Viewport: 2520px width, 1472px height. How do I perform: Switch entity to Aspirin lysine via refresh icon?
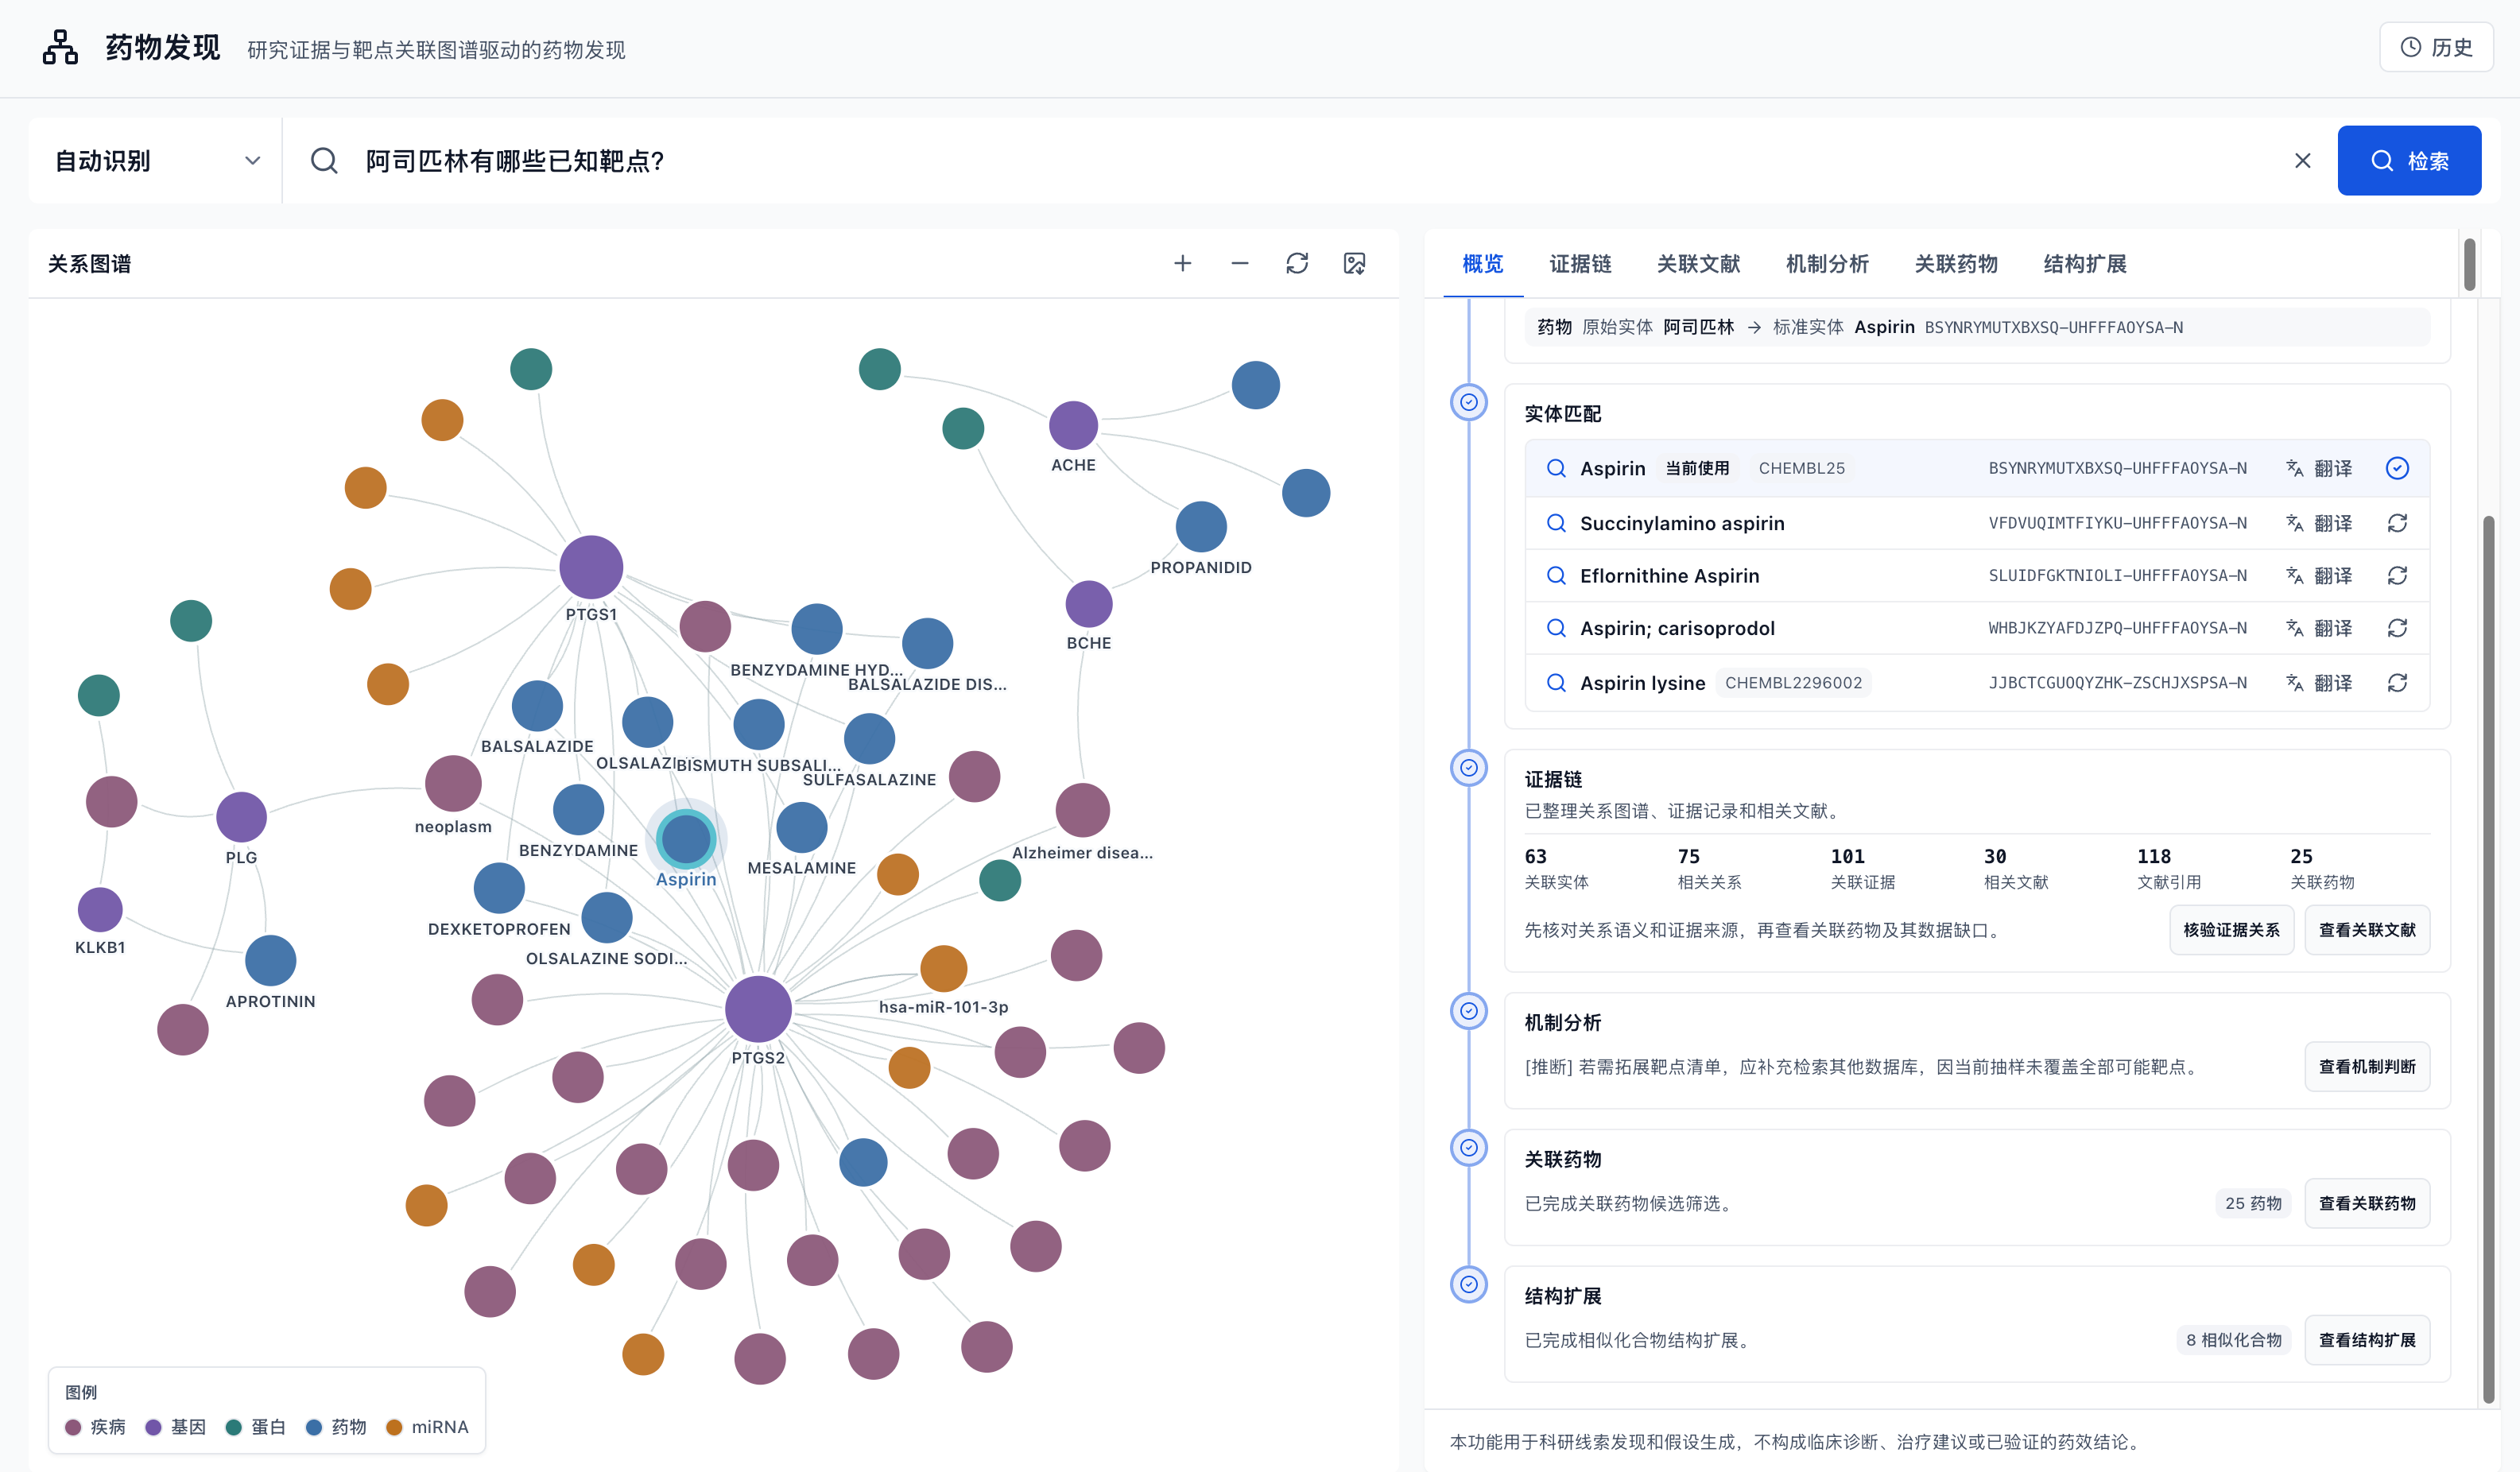click(x=2397, y=683)
